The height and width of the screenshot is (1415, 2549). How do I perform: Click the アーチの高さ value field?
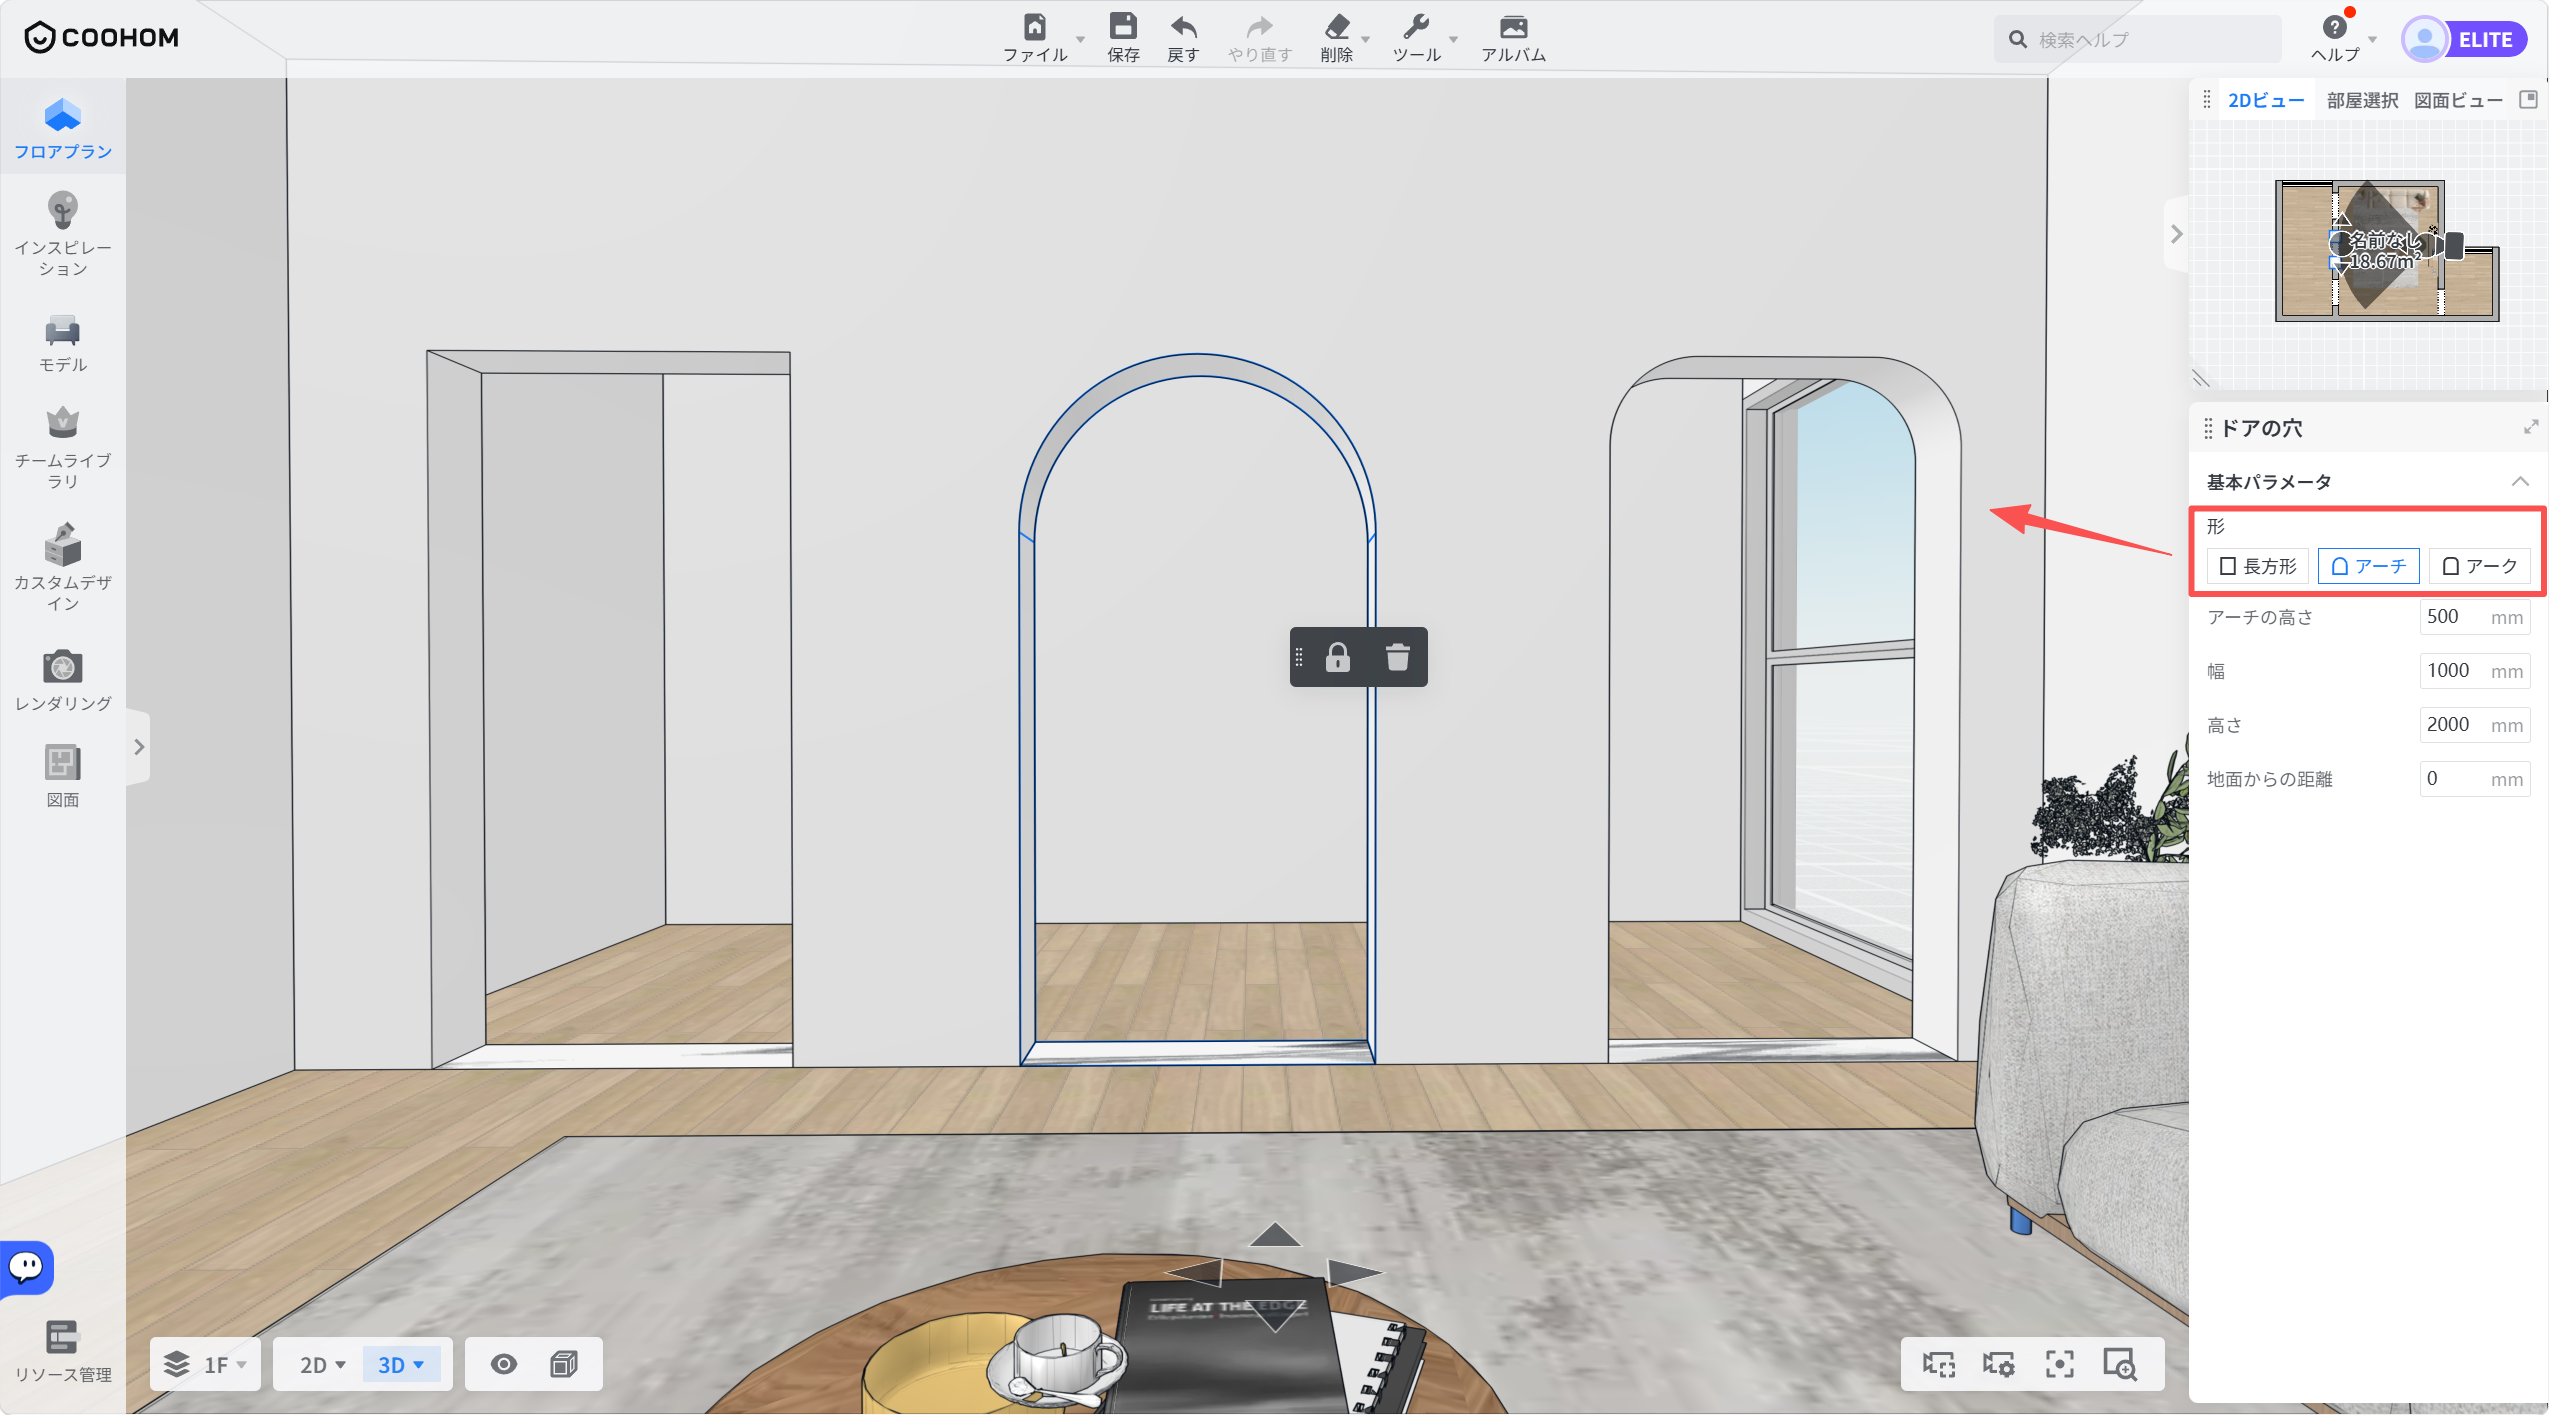[x=2474, y=617]
